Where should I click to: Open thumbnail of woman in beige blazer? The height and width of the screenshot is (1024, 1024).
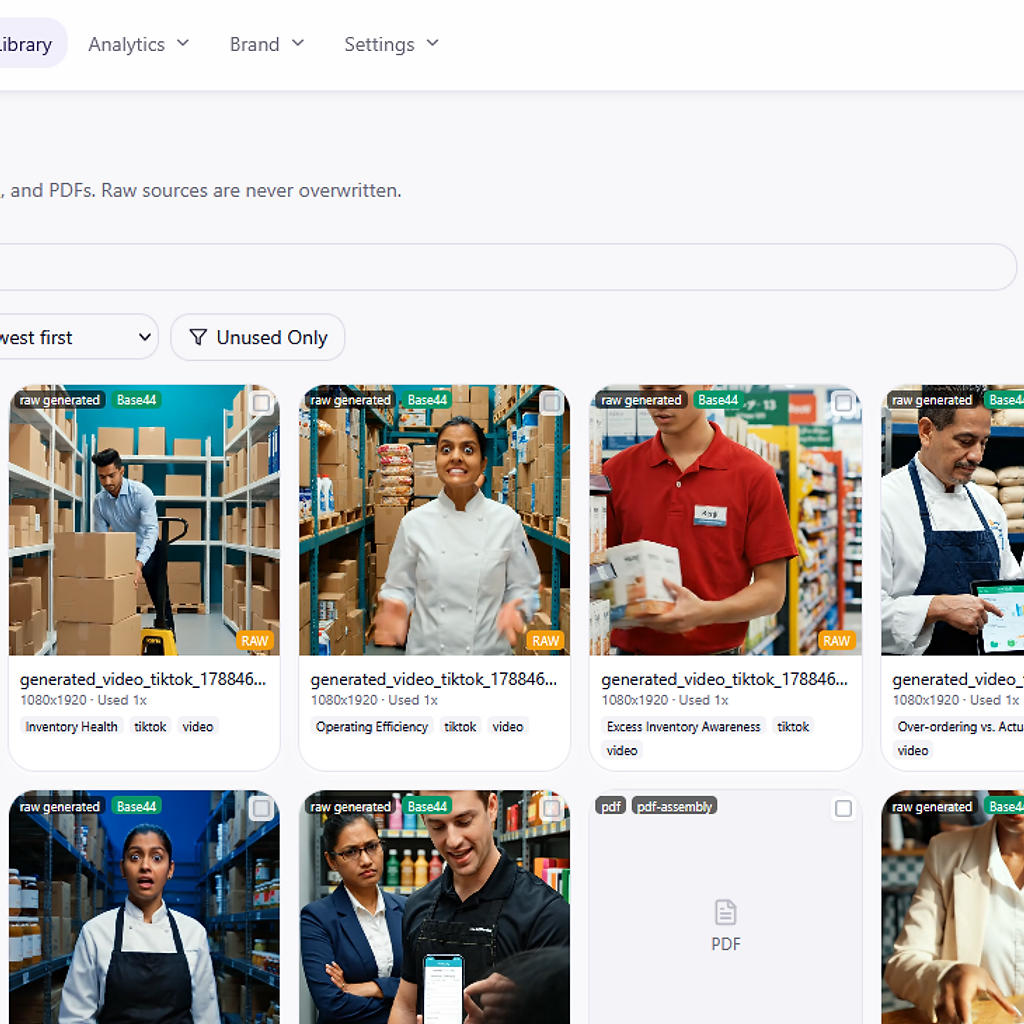(952, 907)
